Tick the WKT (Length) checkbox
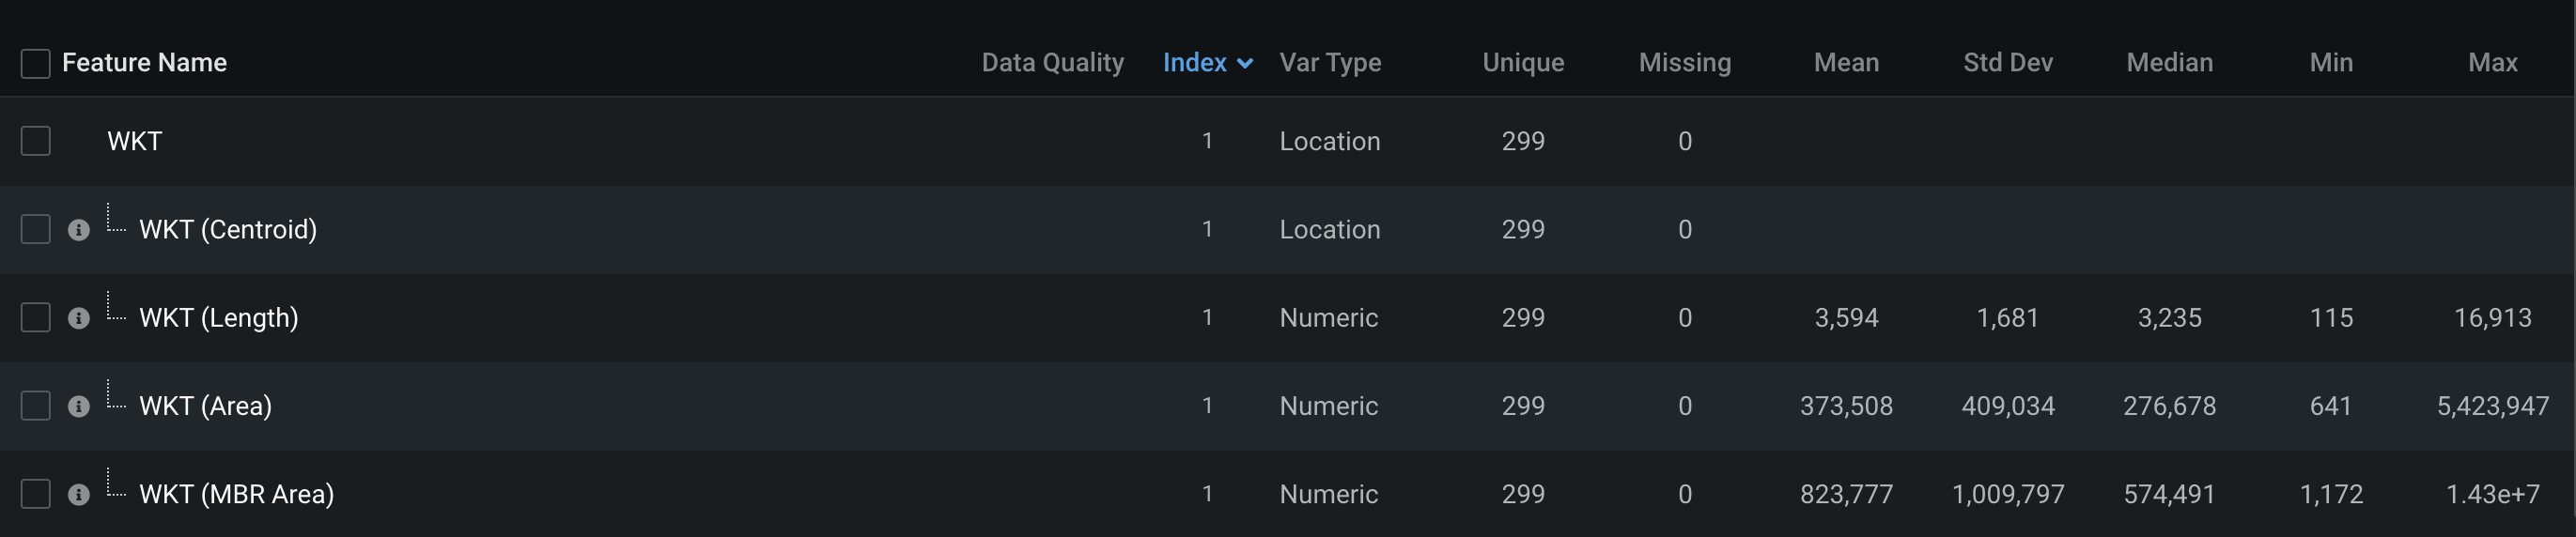The width and height of the screenshot is (2576, 537). (36, 317)
